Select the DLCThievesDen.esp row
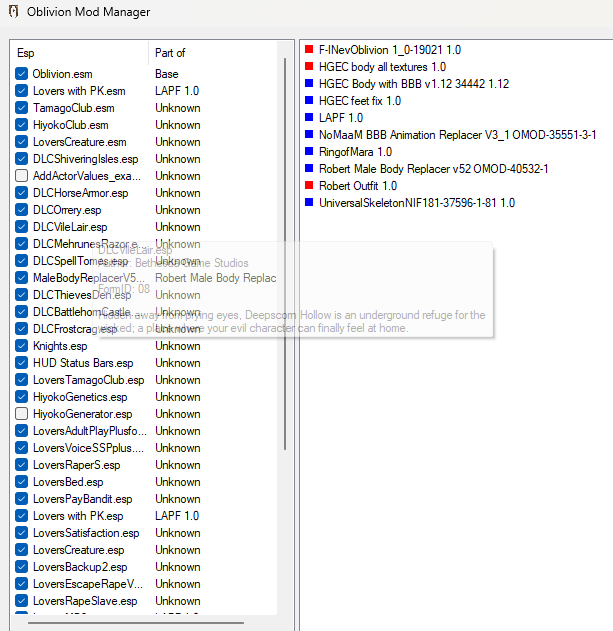613x631 pixels. point(146,295)
